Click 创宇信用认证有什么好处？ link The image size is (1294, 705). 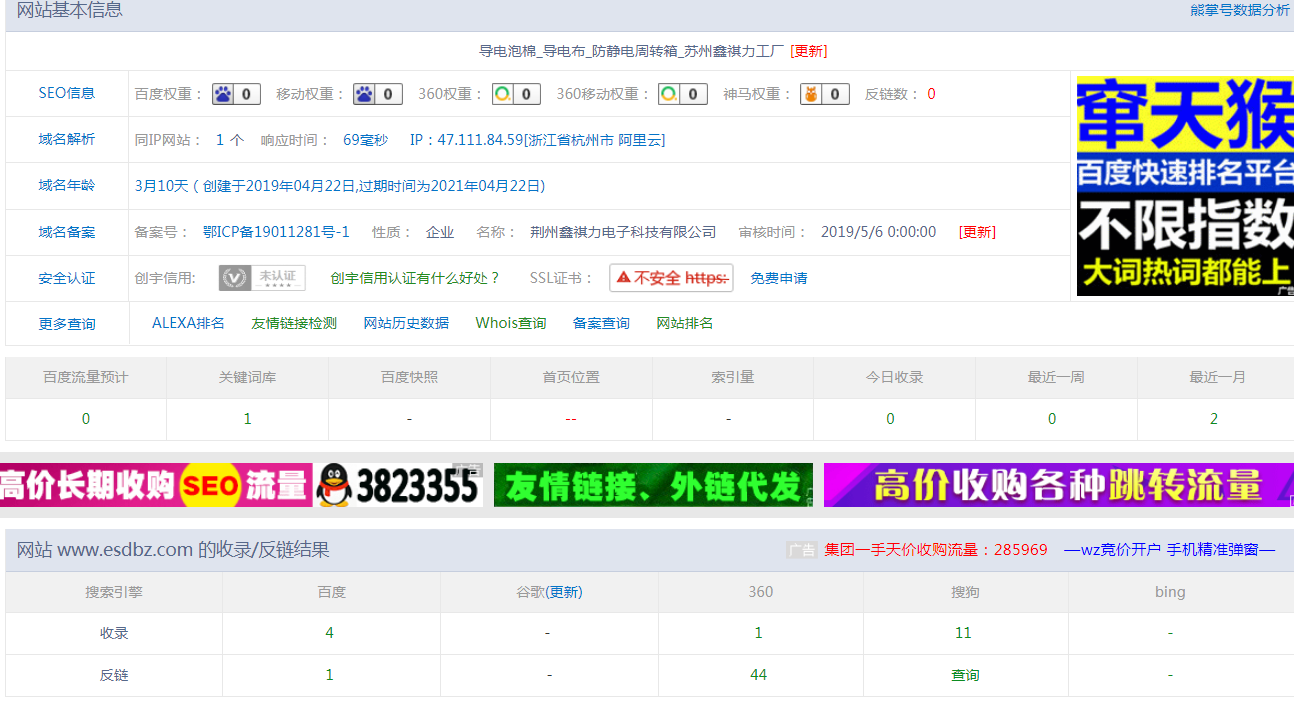point(415,278)
